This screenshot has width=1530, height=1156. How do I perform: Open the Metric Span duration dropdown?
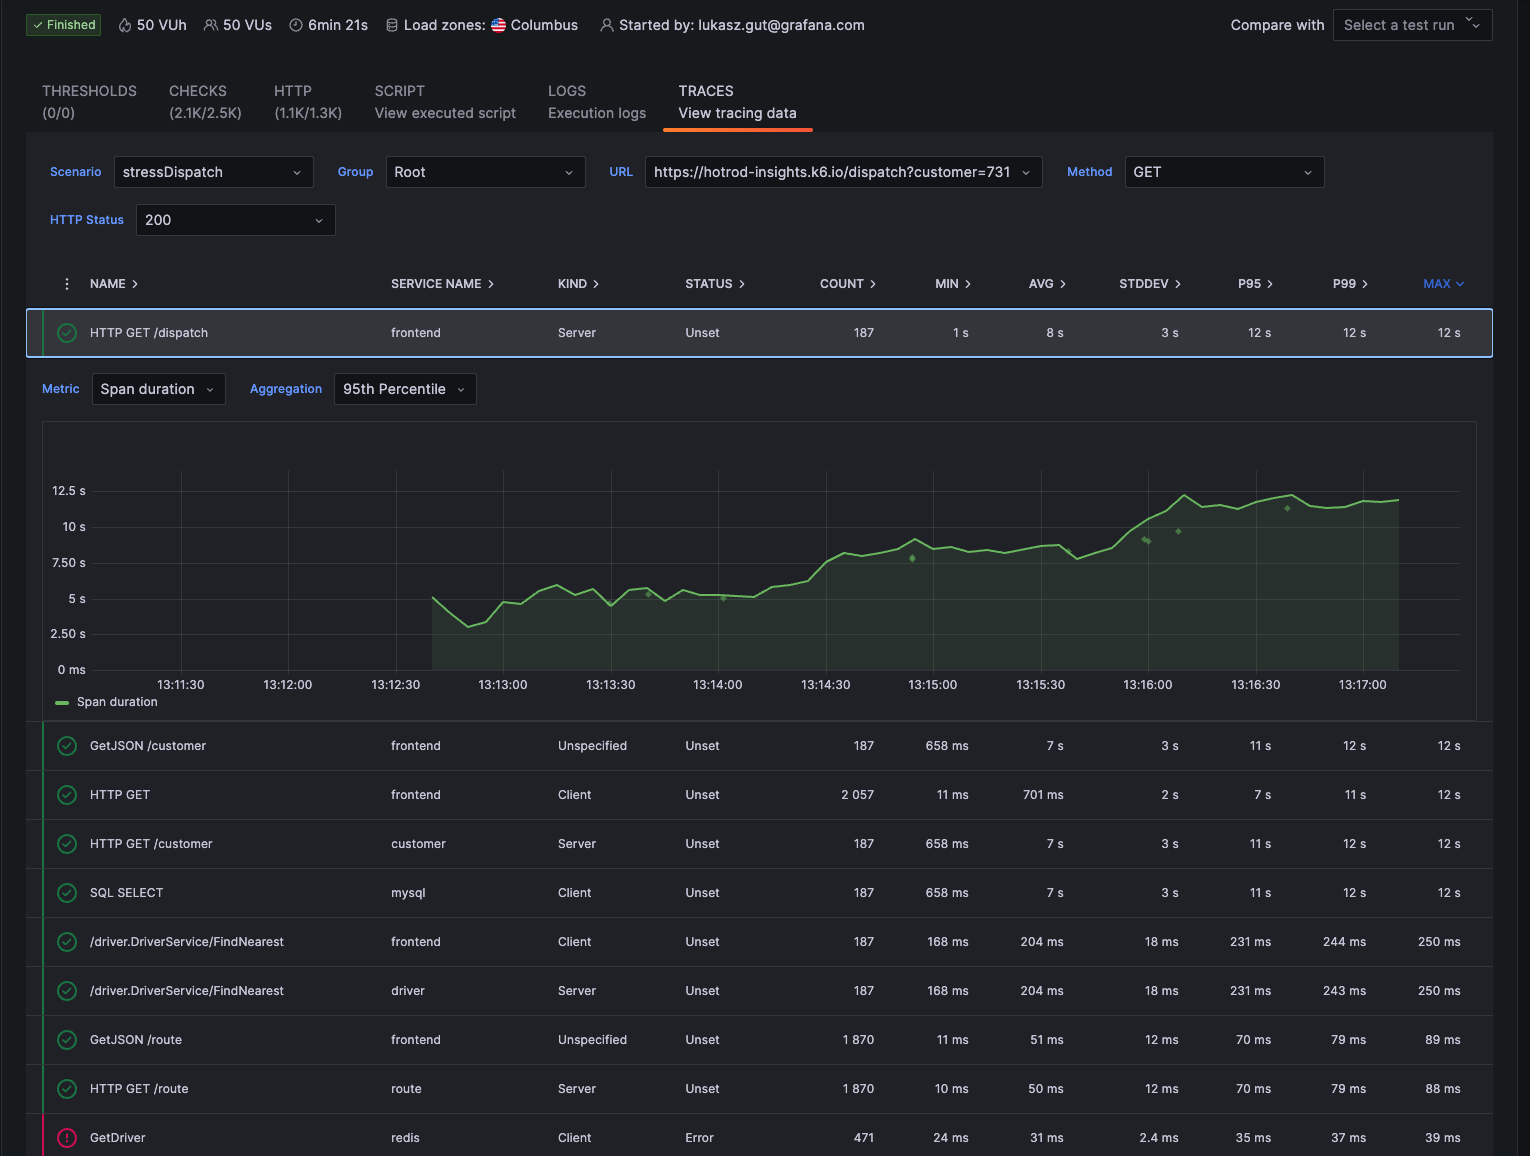(158, 389)
